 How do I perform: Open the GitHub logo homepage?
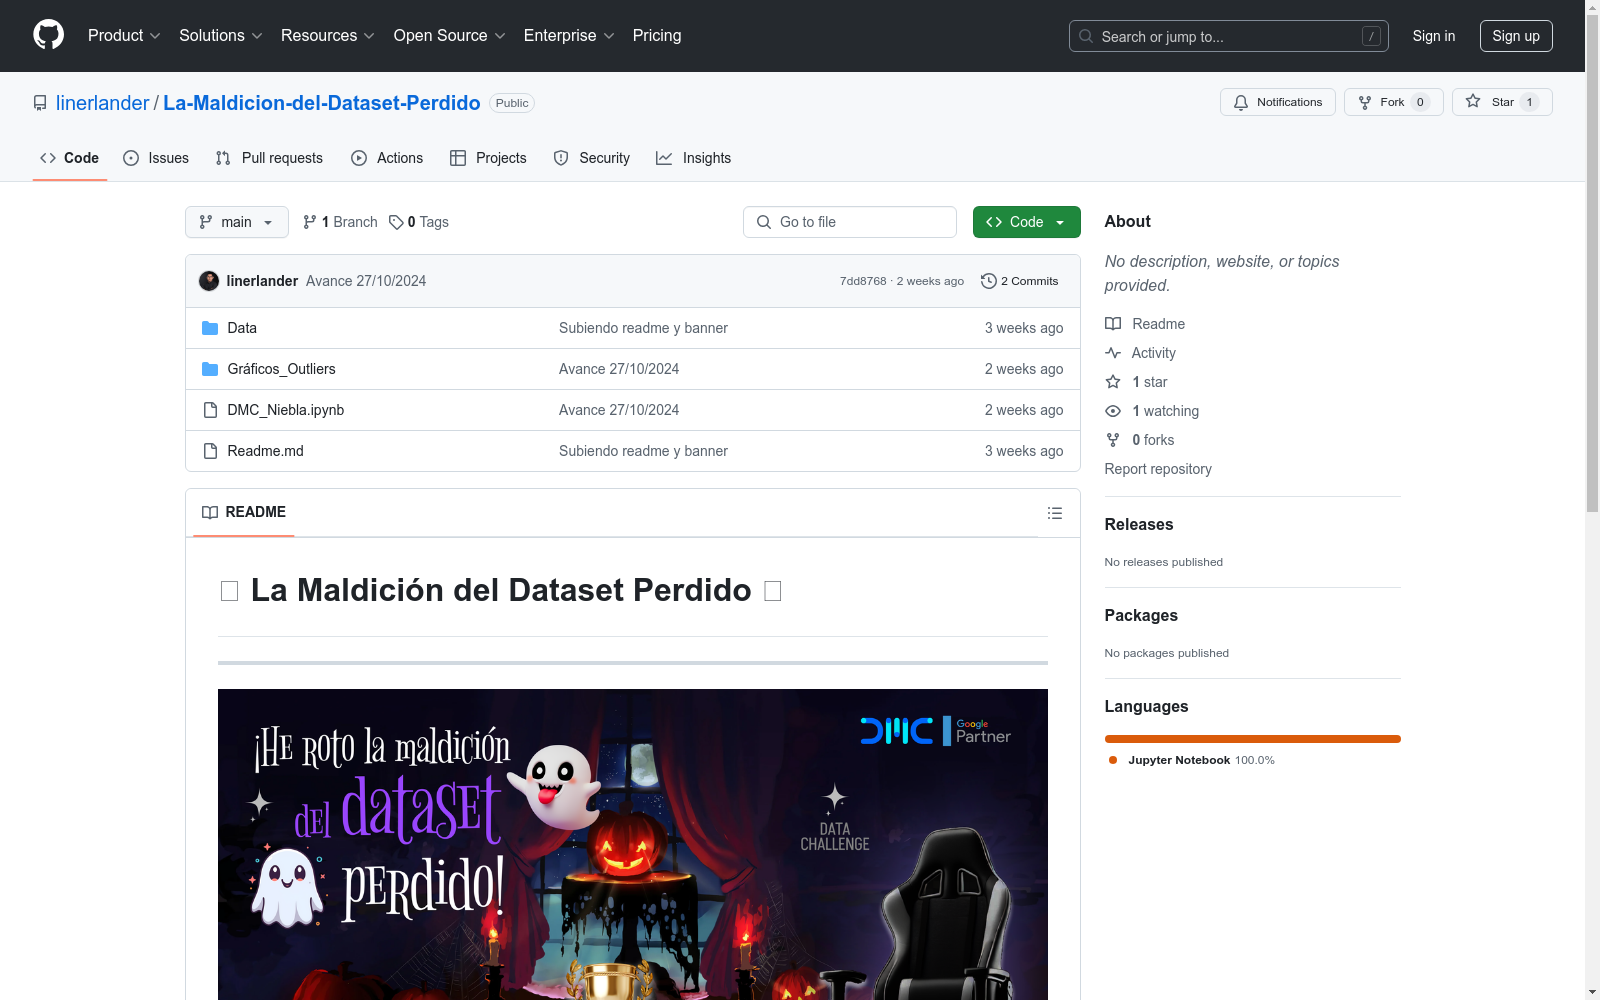[x=48, y=35]
